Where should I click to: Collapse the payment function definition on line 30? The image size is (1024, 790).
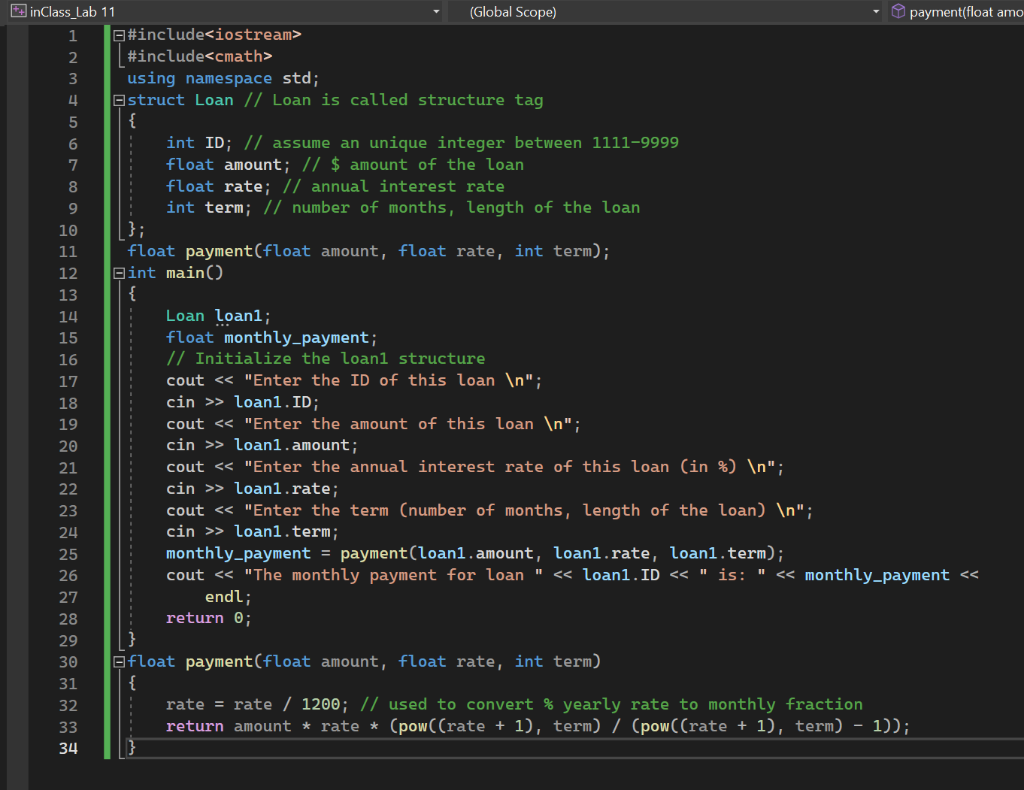click(x=118, y=661)
